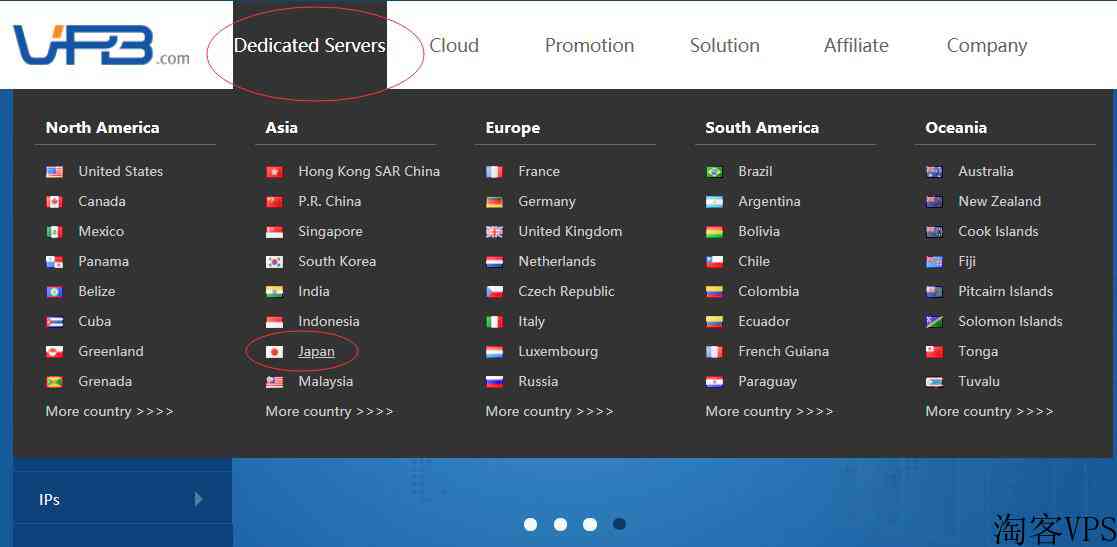Screen dimensions: 1117x547
Task: Show more countries under Europe
Action: click(x=549, y=411)
